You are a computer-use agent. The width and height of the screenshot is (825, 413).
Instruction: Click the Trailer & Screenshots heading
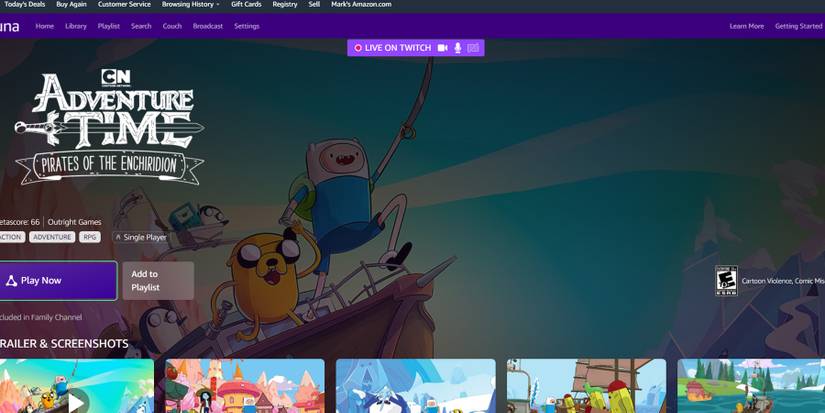click(x=64, y=344)
